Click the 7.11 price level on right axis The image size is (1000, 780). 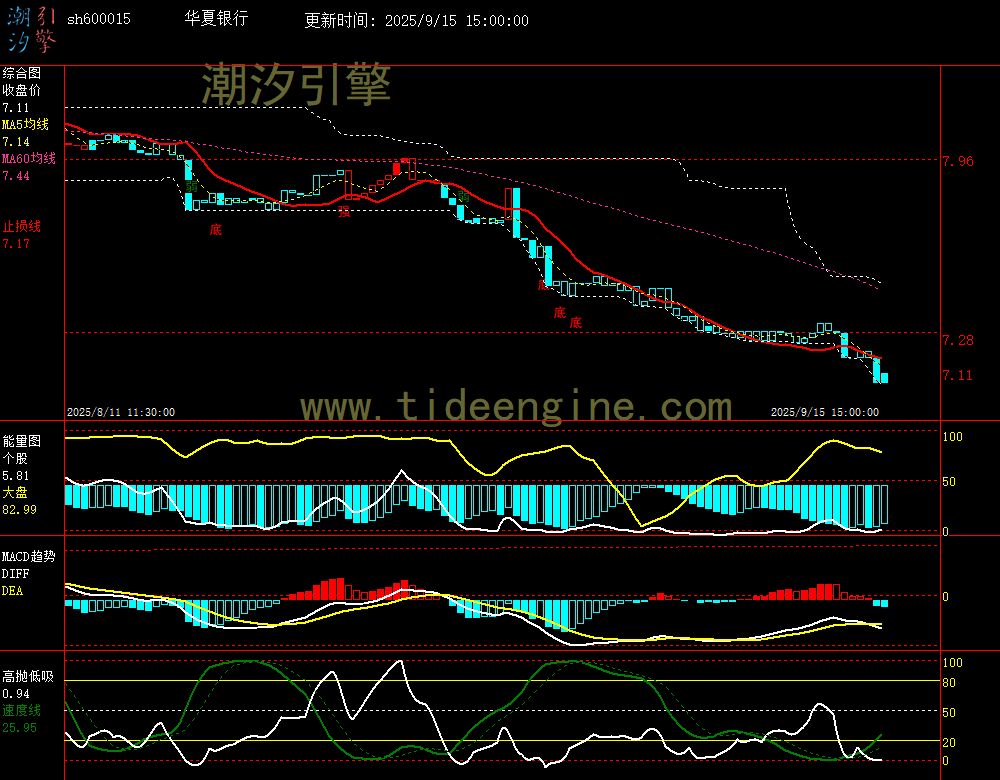tap(958, 375)
